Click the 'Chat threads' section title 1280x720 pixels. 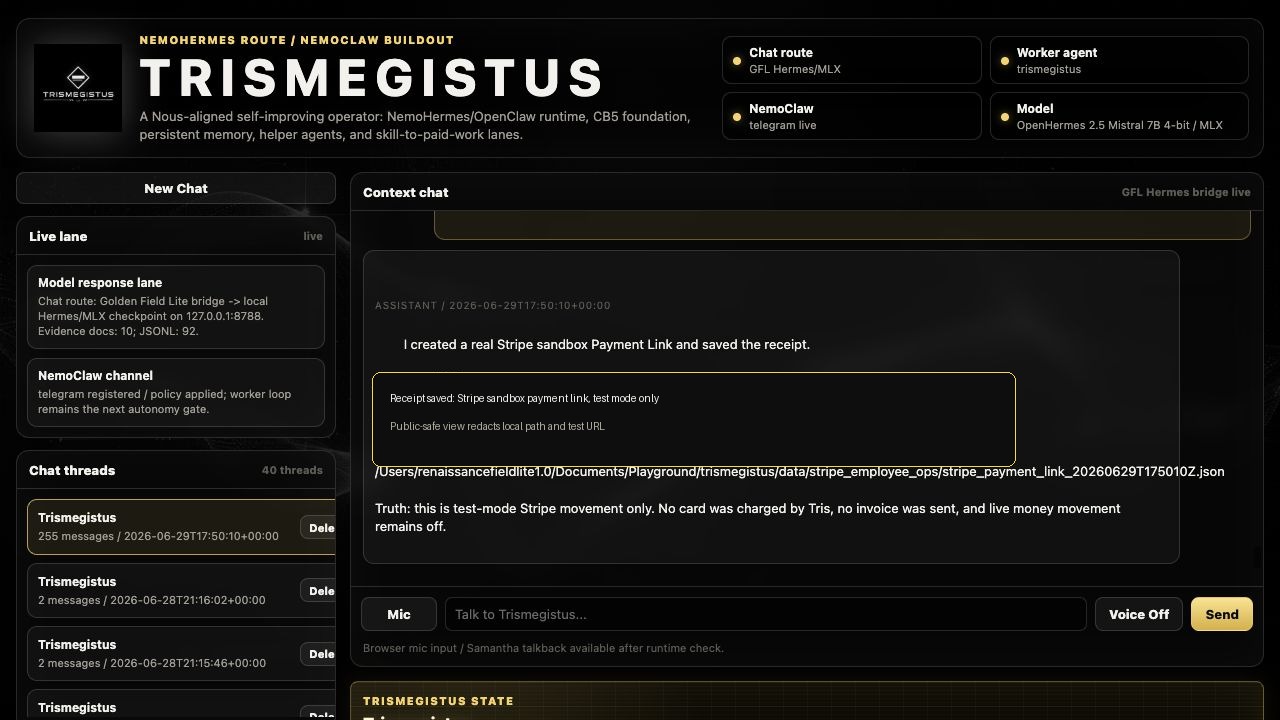[x=72, y=470]
